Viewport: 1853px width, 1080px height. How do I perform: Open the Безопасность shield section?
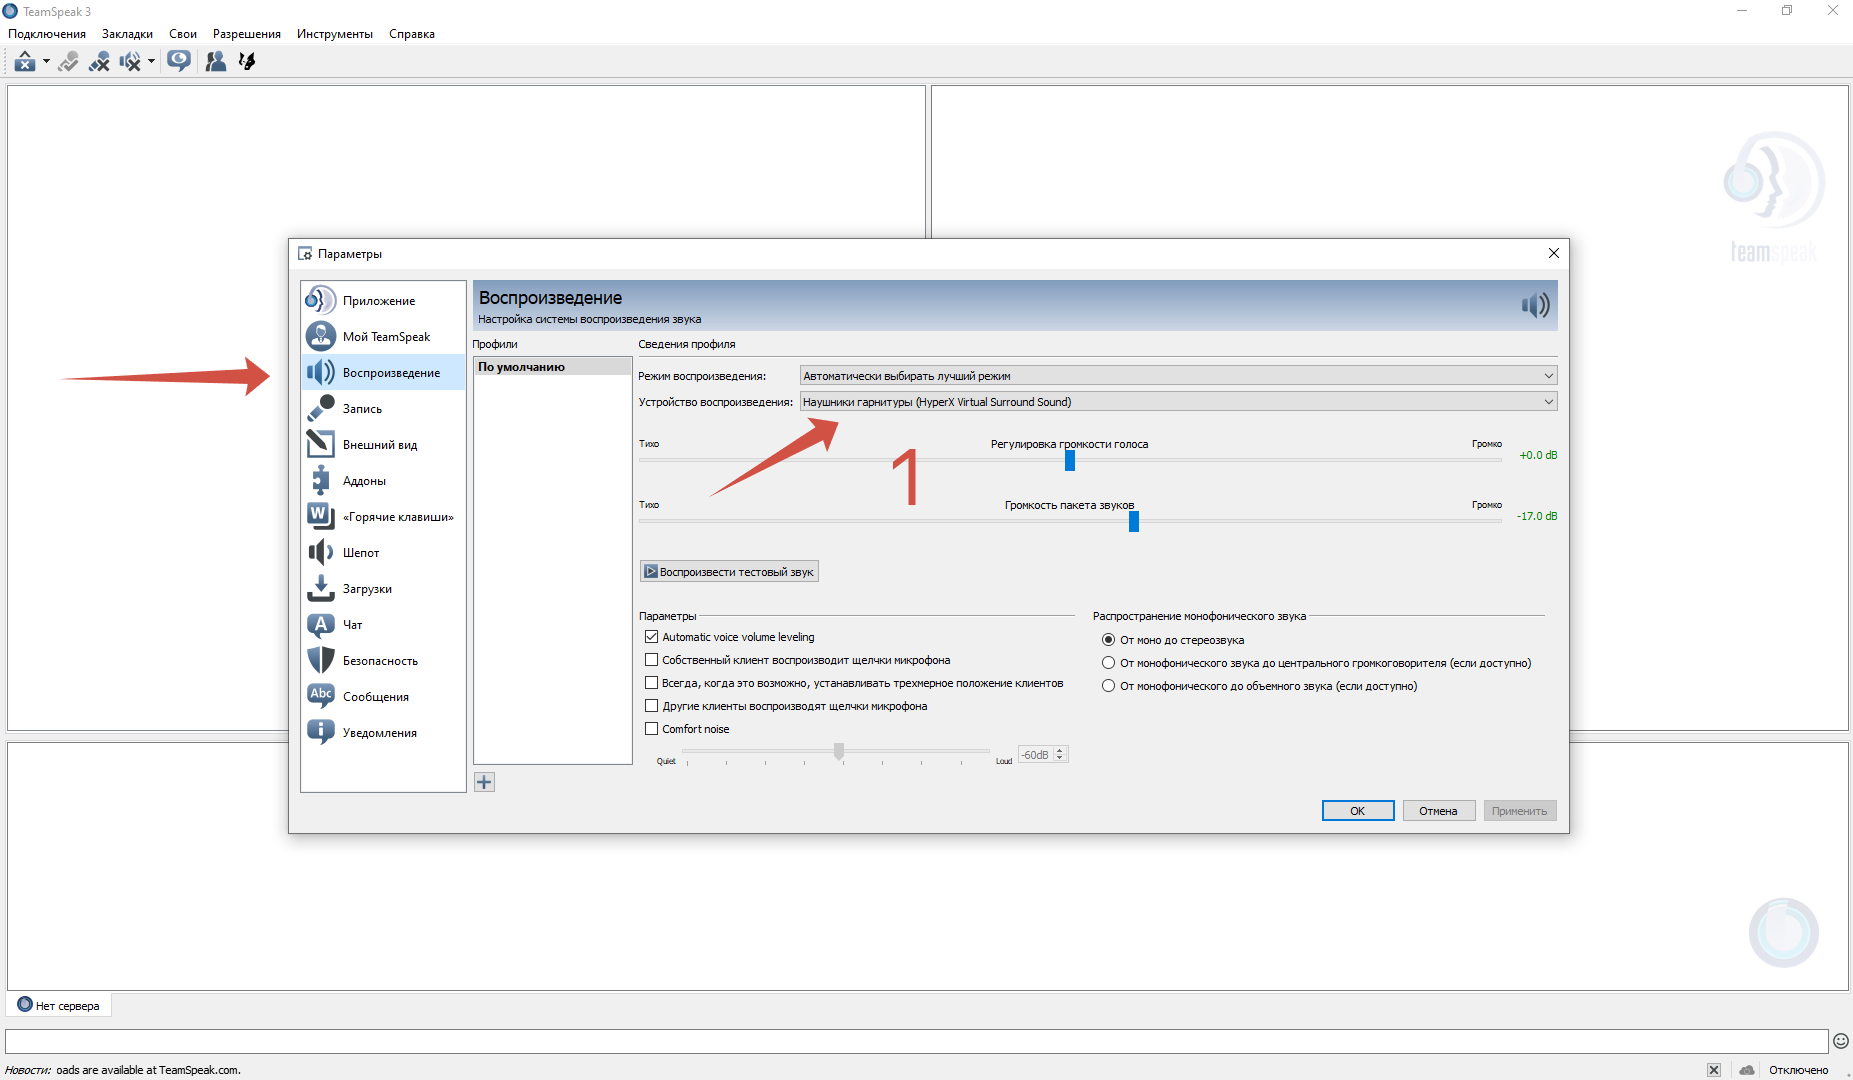(384, 660)
